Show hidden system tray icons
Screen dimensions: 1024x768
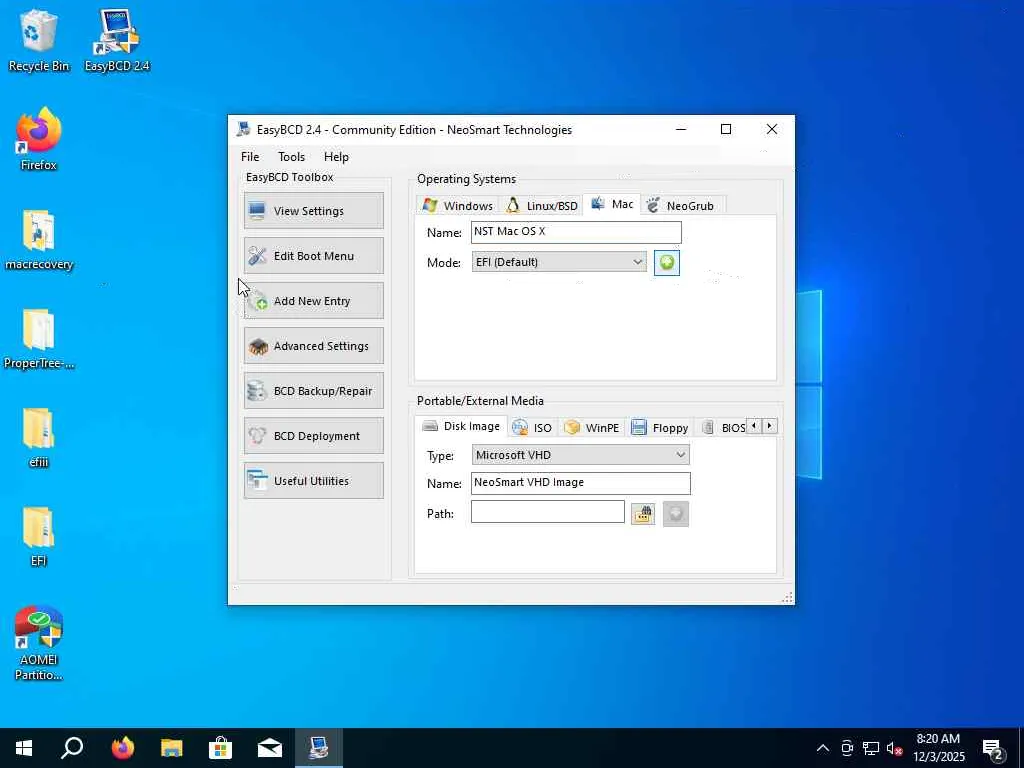tap(823, 748)
